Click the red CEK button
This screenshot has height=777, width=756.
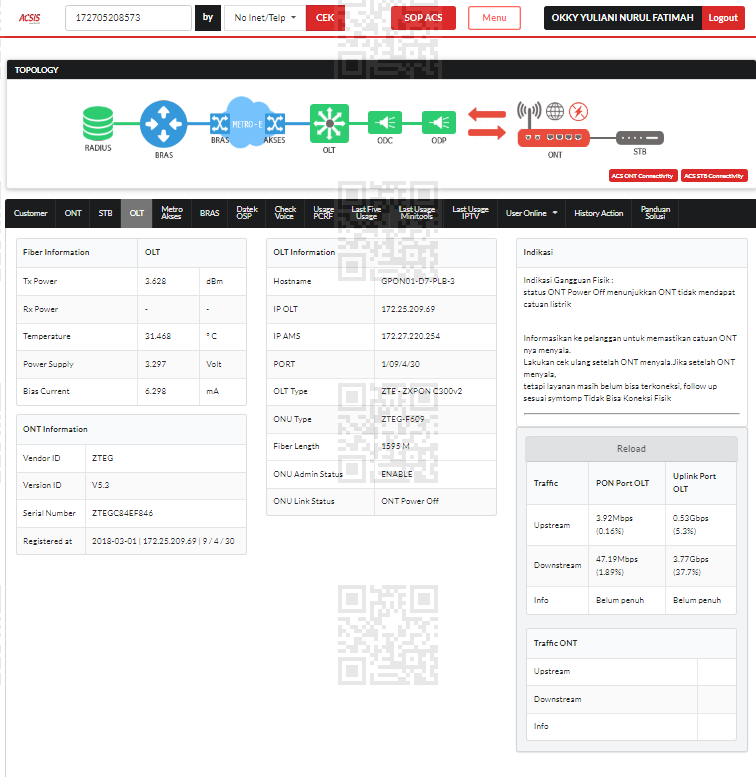(325, 18)
